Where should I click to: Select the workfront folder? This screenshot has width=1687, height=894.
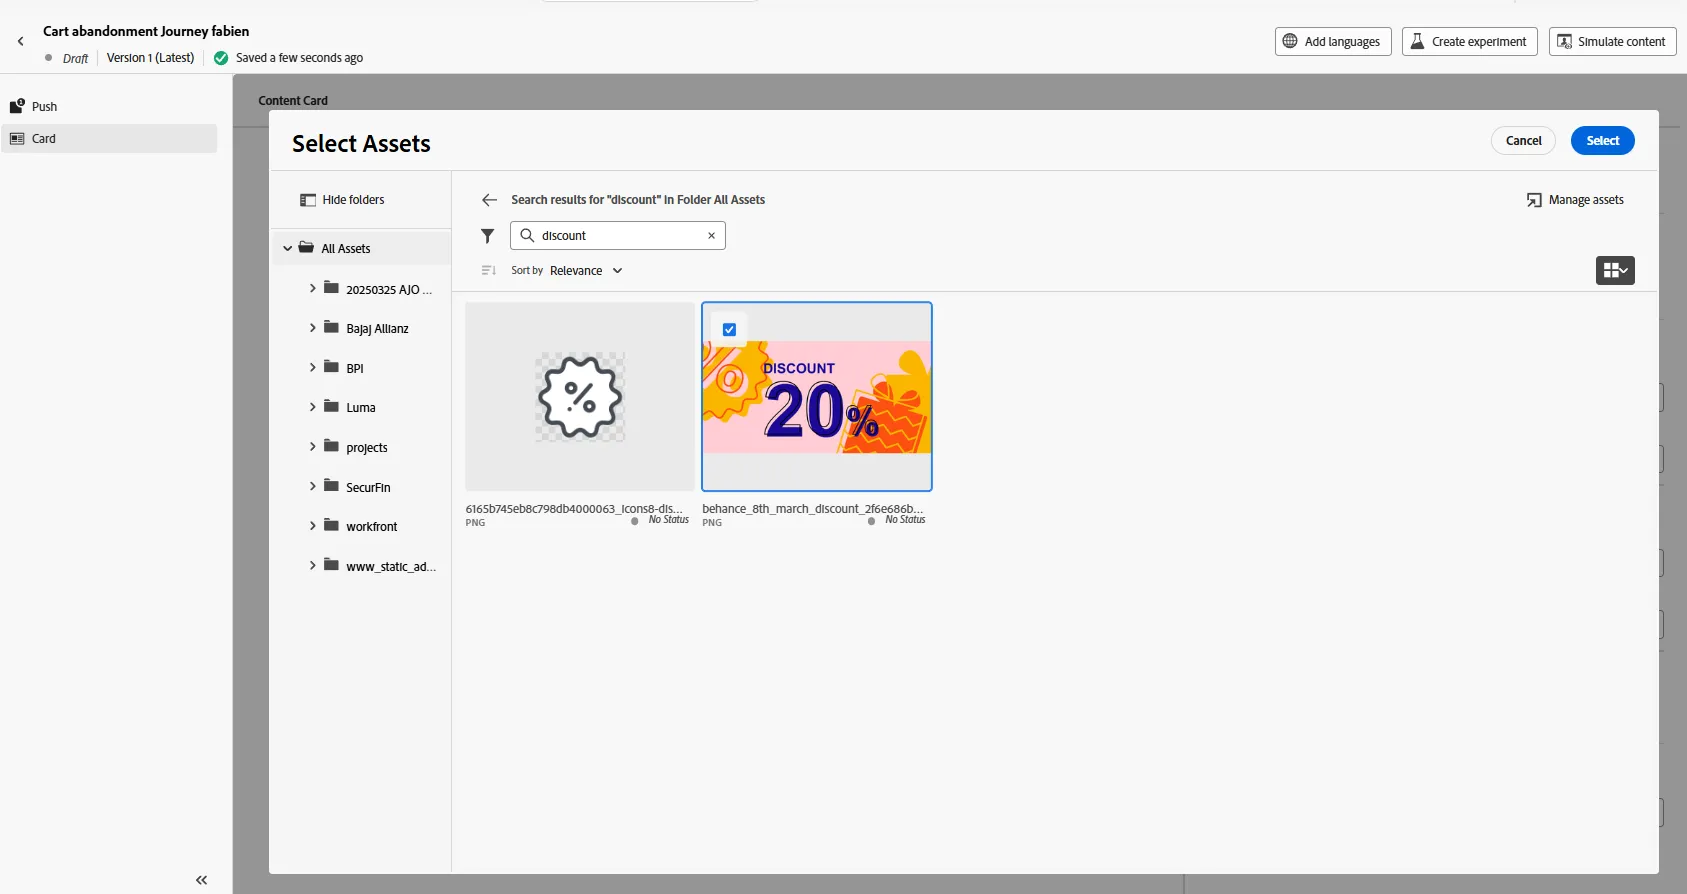371,526
